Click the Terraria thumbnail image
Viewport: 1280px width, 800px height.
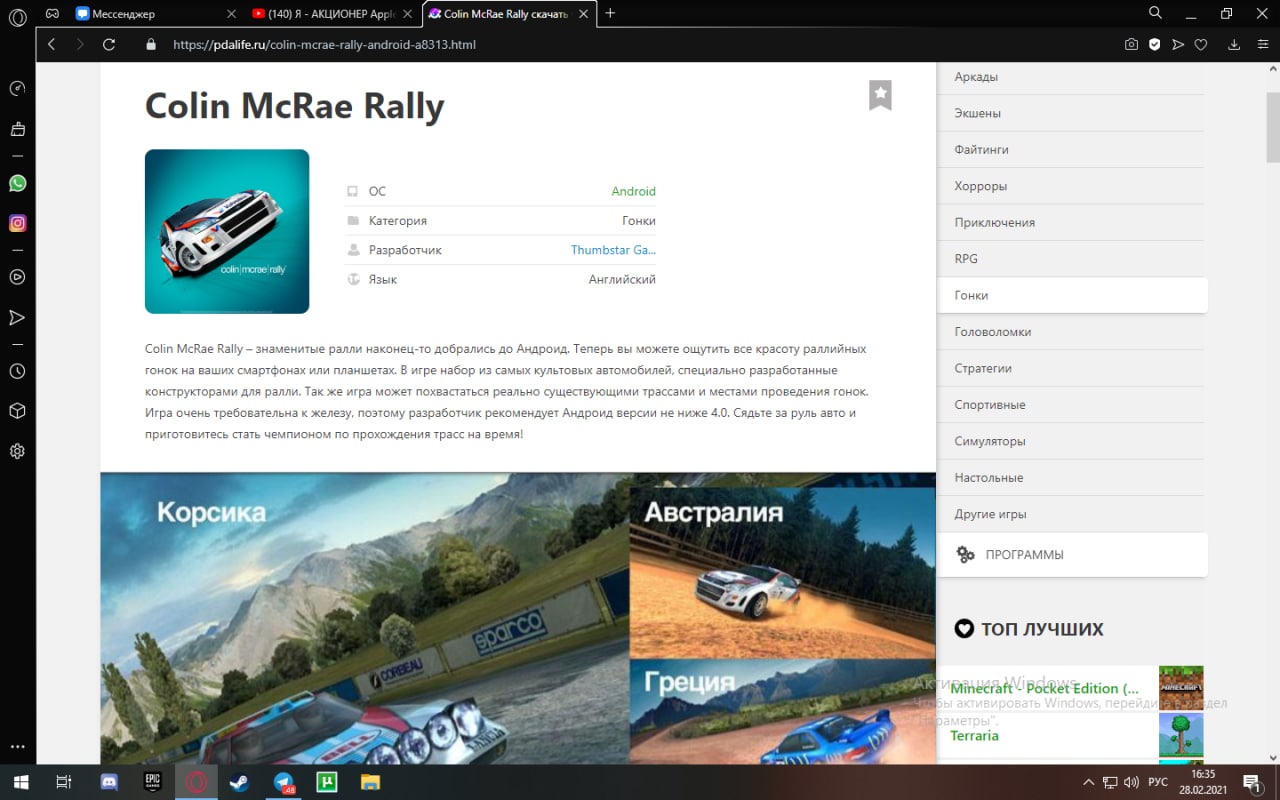tap(1181, 735)
